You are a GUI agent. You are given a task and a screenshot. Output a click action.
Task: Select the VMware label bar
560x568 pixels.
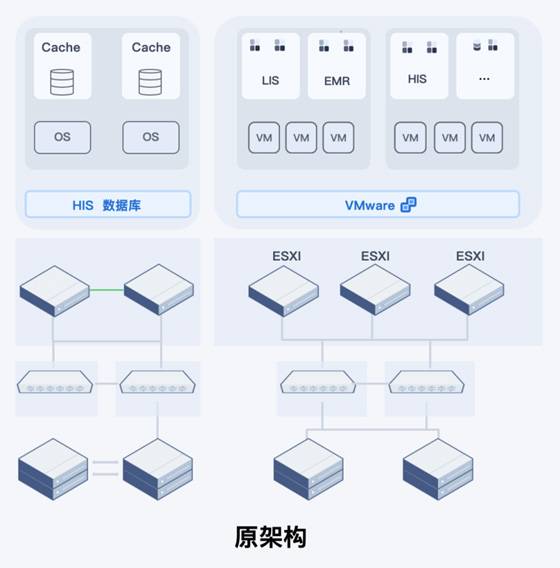pyautogui.click(x=378, y=205)
